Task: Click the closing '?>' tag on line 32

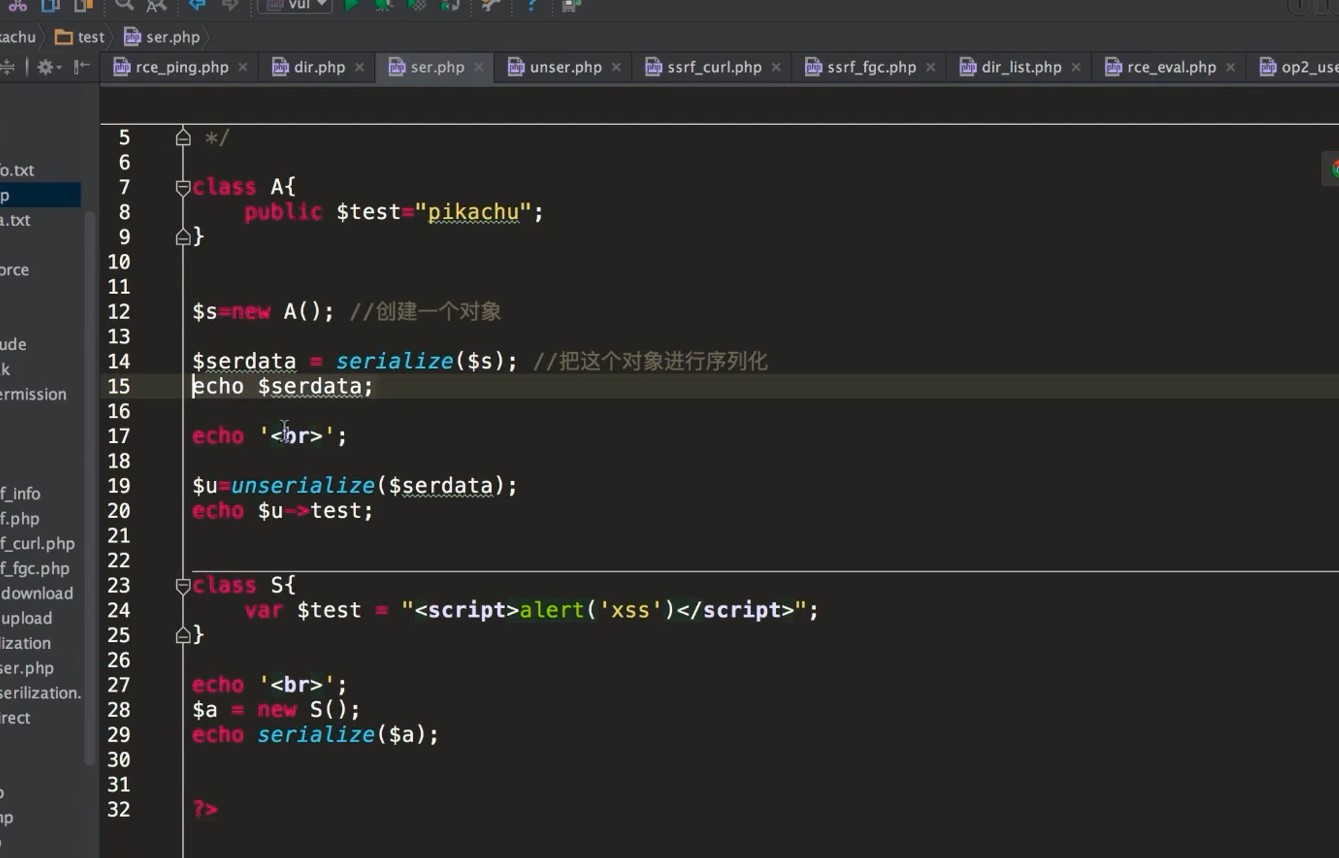Action: click(x=205, y=809)
